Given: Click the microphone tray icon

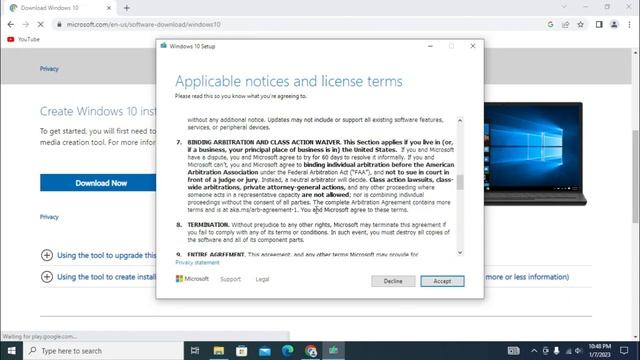Looking at the screenshot, I should tap(557, 351).
